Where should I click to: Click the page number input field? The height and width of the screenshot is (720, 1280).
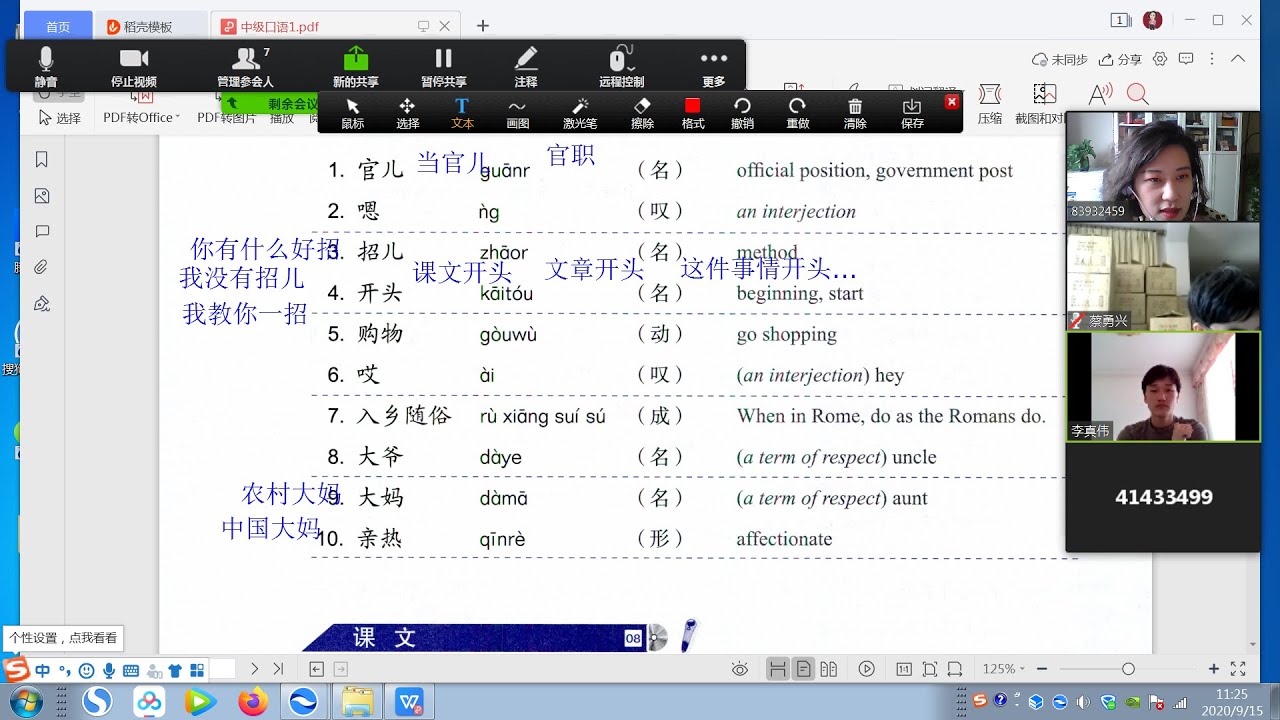pos(222,669)
